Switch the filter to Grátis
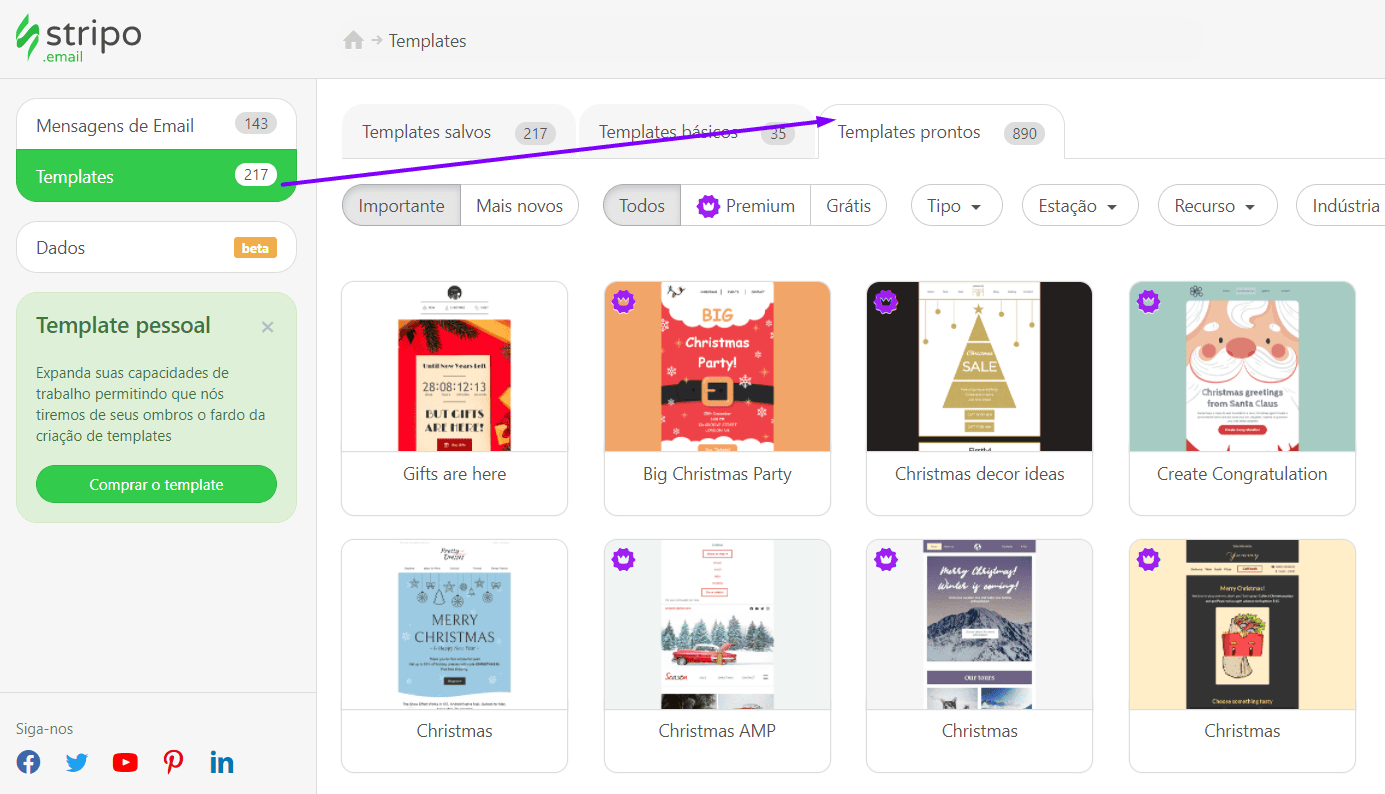1385x794 pixels. [848, 205]
